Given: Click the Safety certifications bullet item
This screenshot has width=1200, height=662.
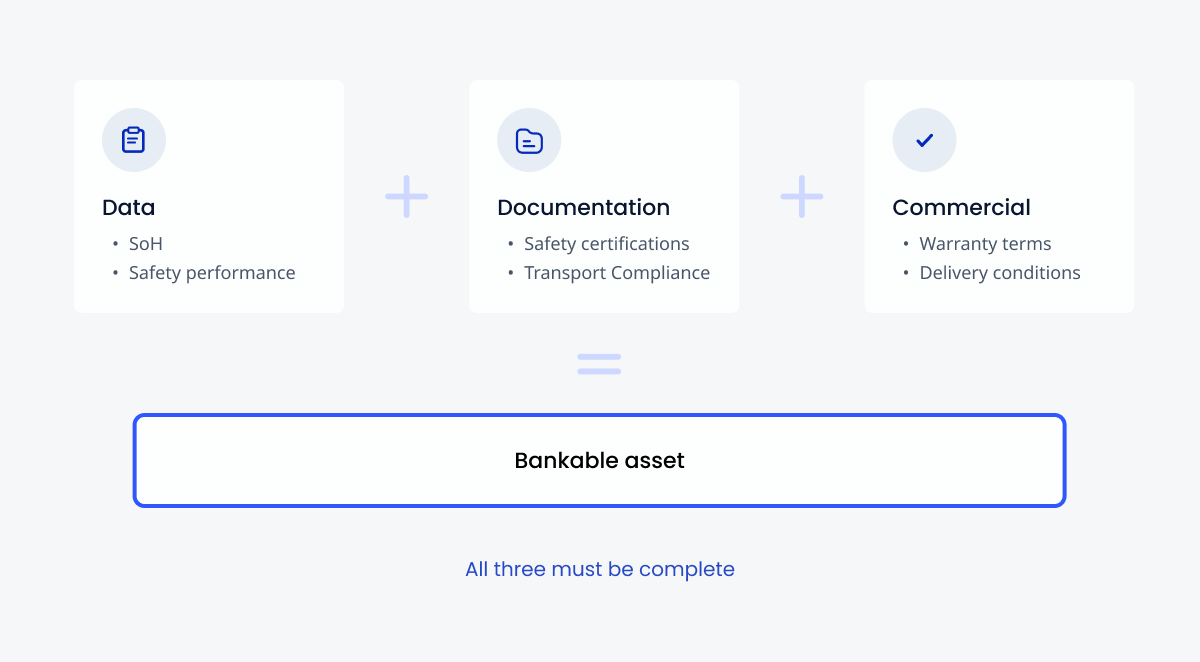Looking at the screenshot, I should (x=607, y=244).
